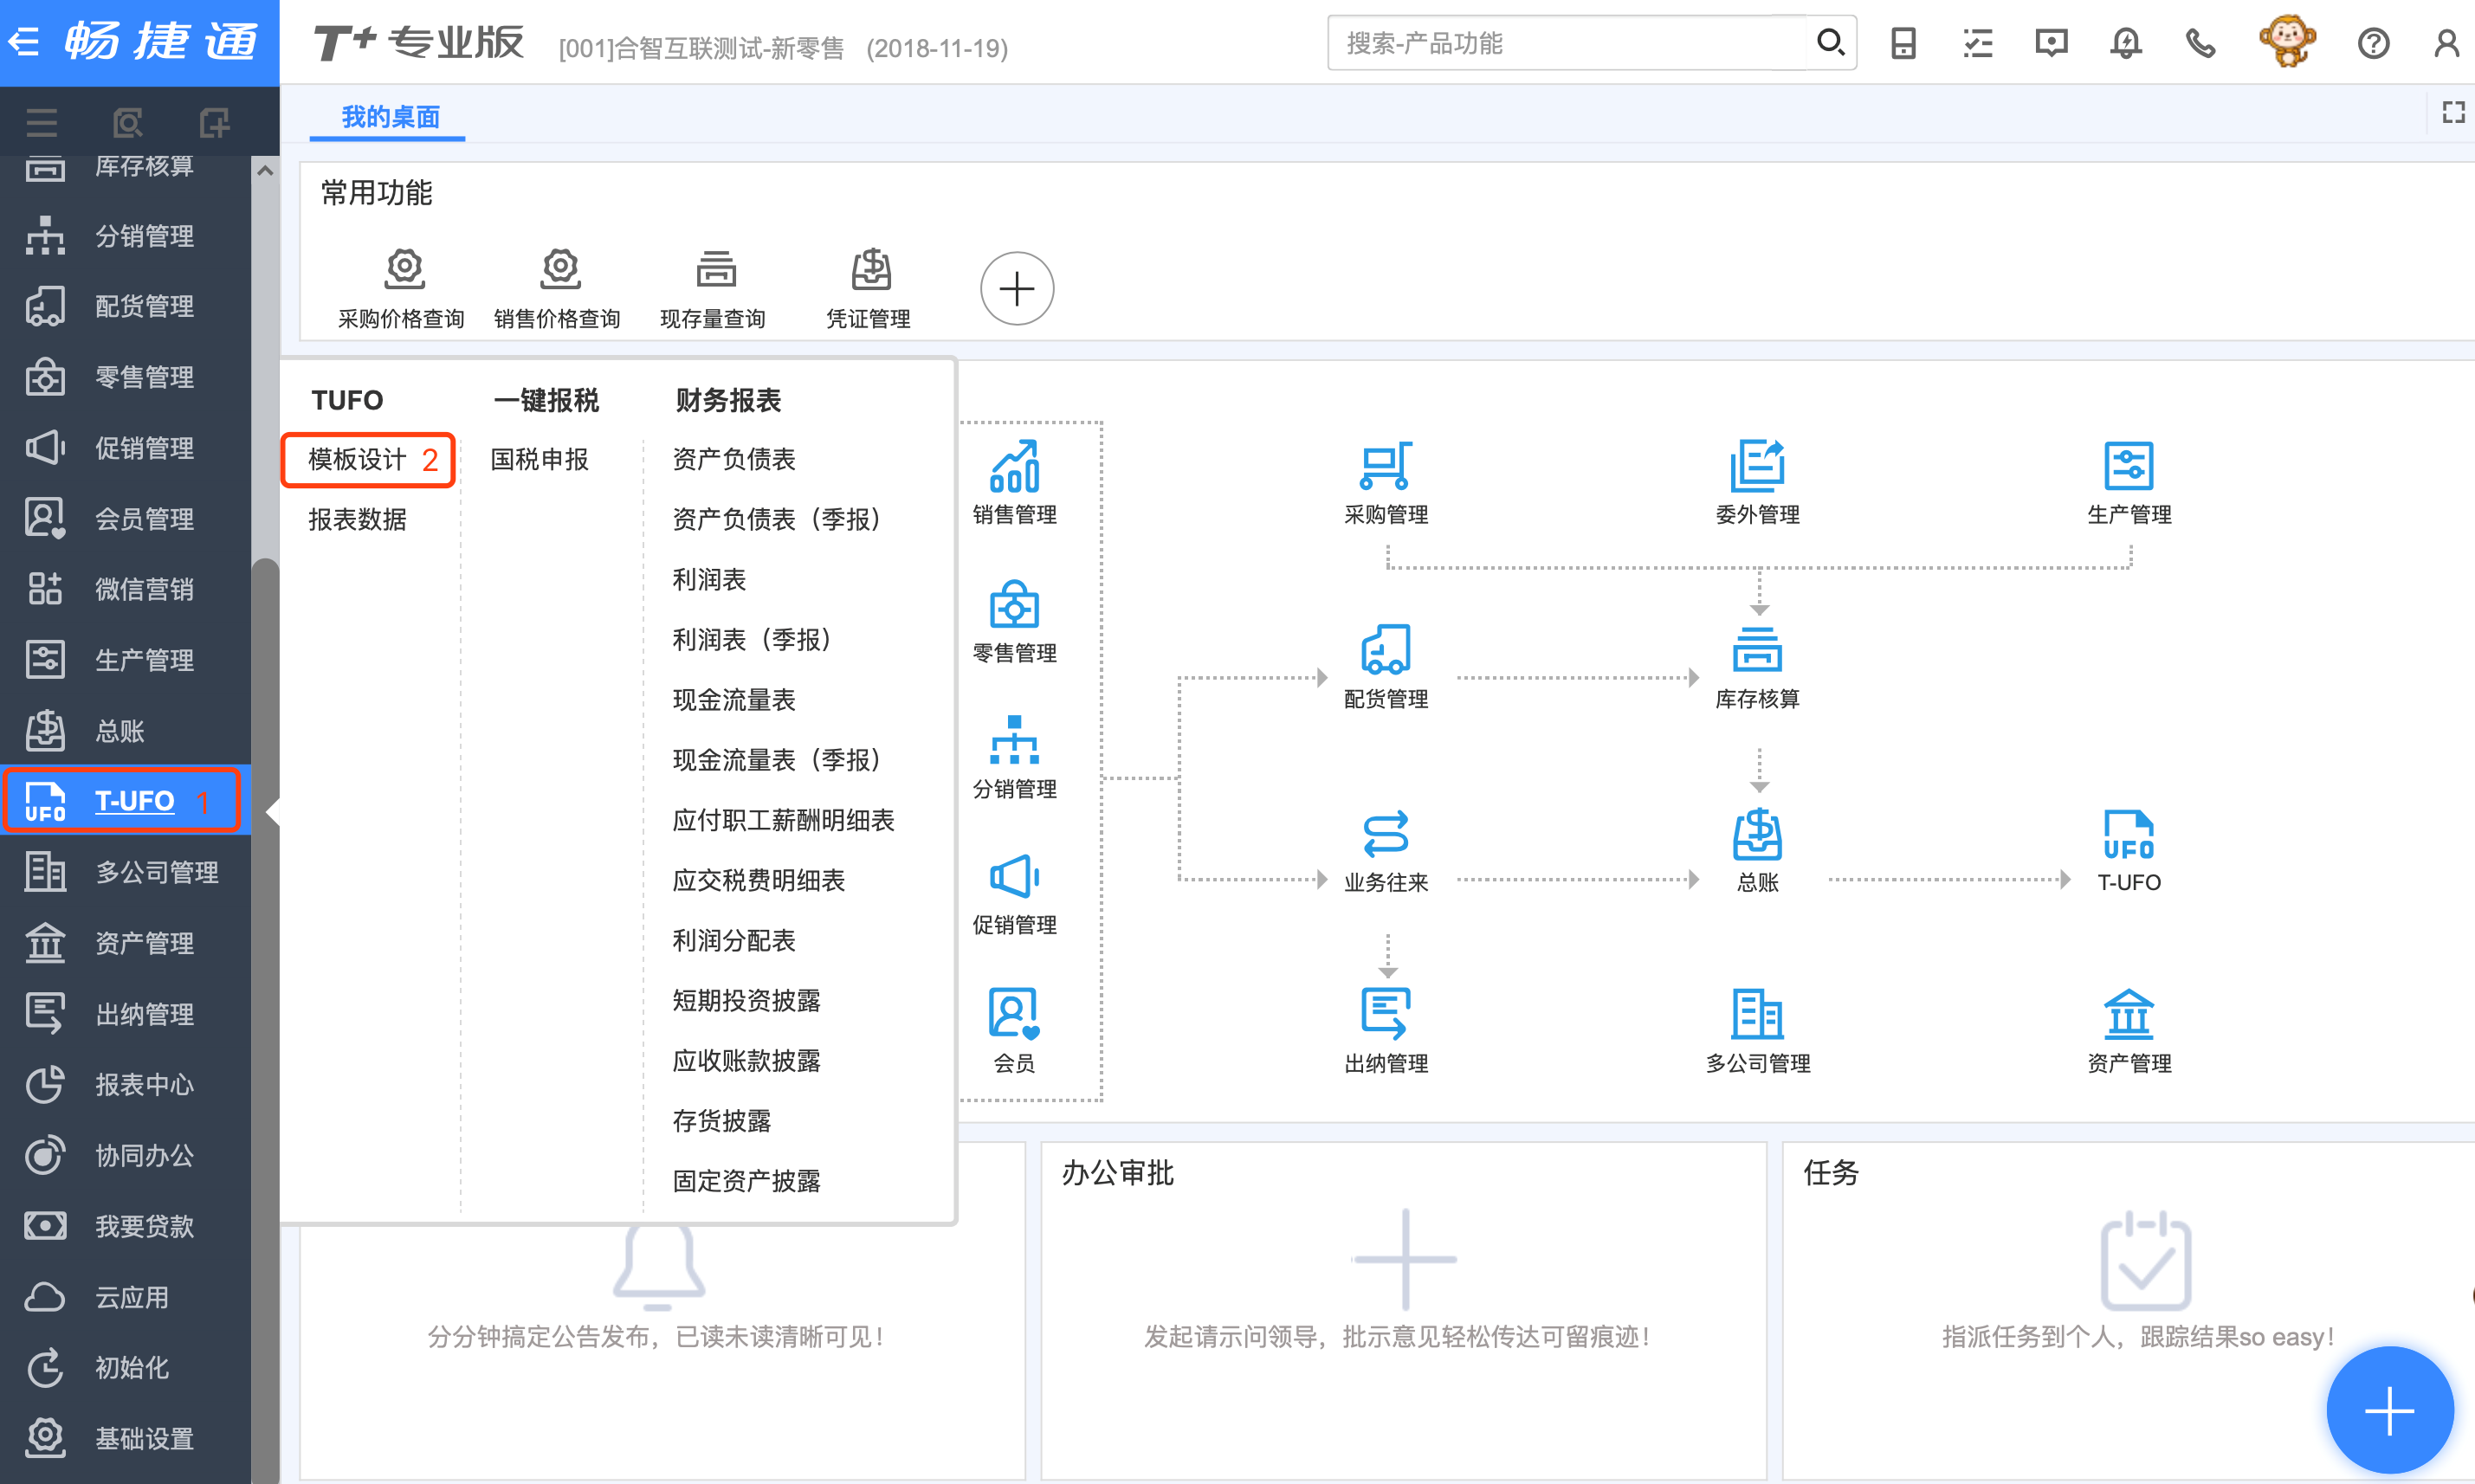Viewport: 2475px width, 1484px height.
Task: Select 模板设计 under TUFO menu
Action: [357, 459]
